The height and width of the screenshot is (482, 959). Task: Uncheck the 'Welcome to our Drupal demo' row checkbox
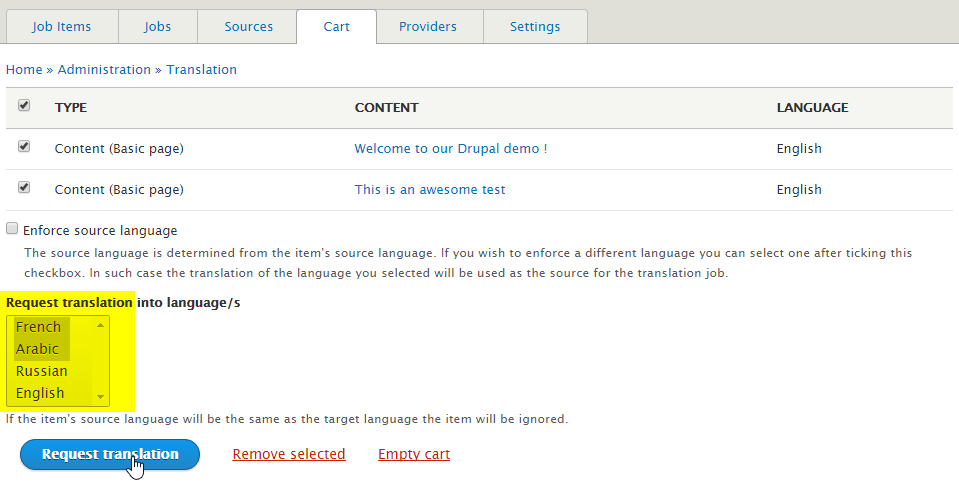(x=24, y=147)
